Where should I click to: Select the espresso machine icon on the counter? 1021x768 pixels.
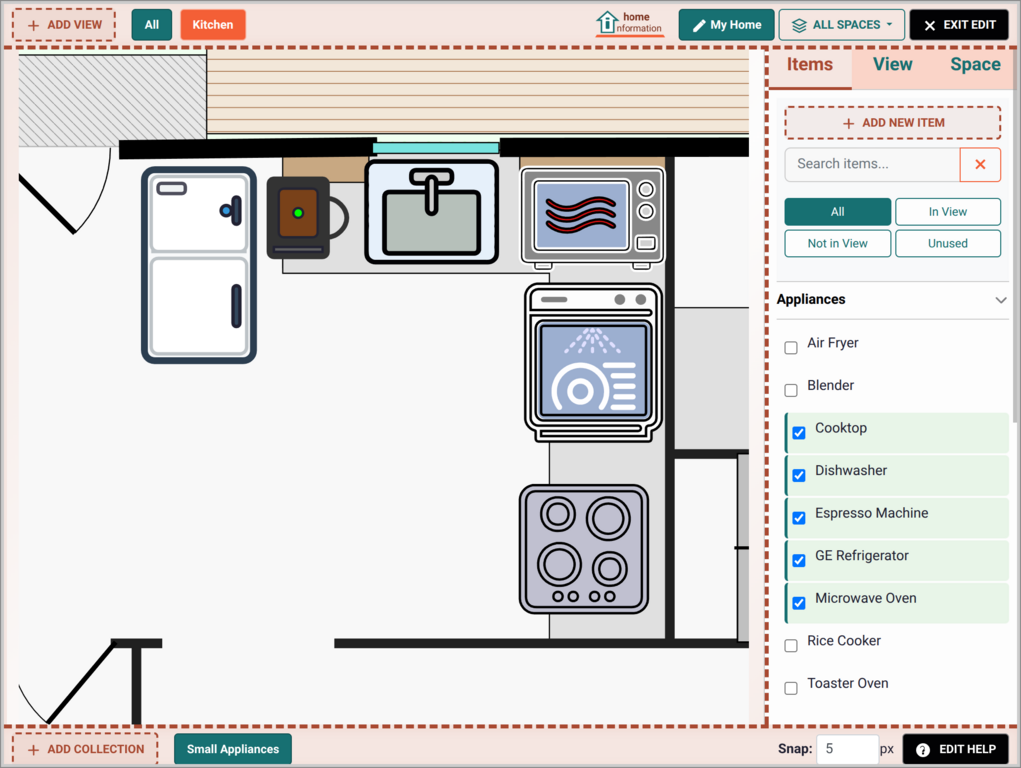(x=306, y=218)
